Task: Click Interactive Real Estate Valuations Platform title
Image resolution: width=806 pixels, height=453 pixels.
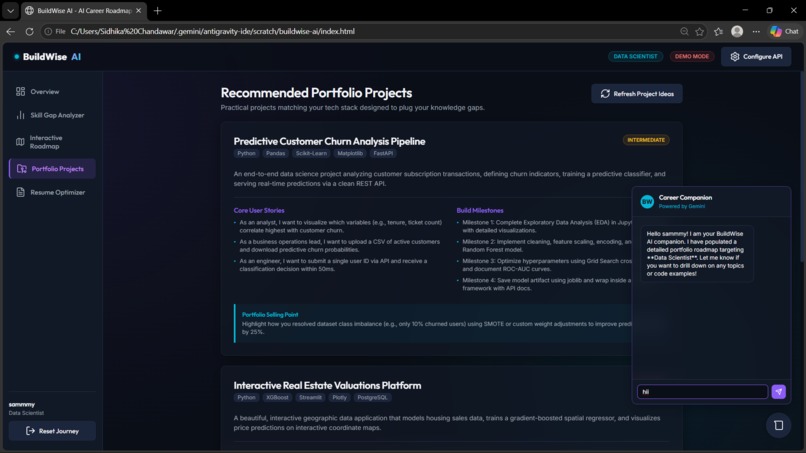Action: pos(327,386)
